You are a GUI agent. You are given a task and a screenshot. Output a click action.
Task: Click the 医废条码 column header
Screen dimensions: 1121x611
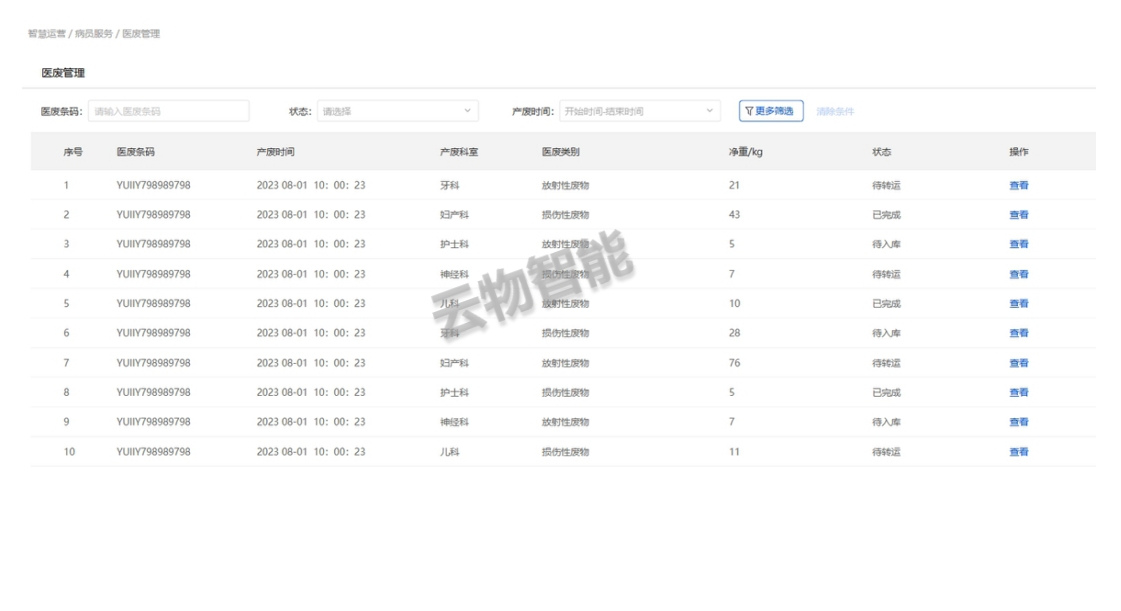135,151
